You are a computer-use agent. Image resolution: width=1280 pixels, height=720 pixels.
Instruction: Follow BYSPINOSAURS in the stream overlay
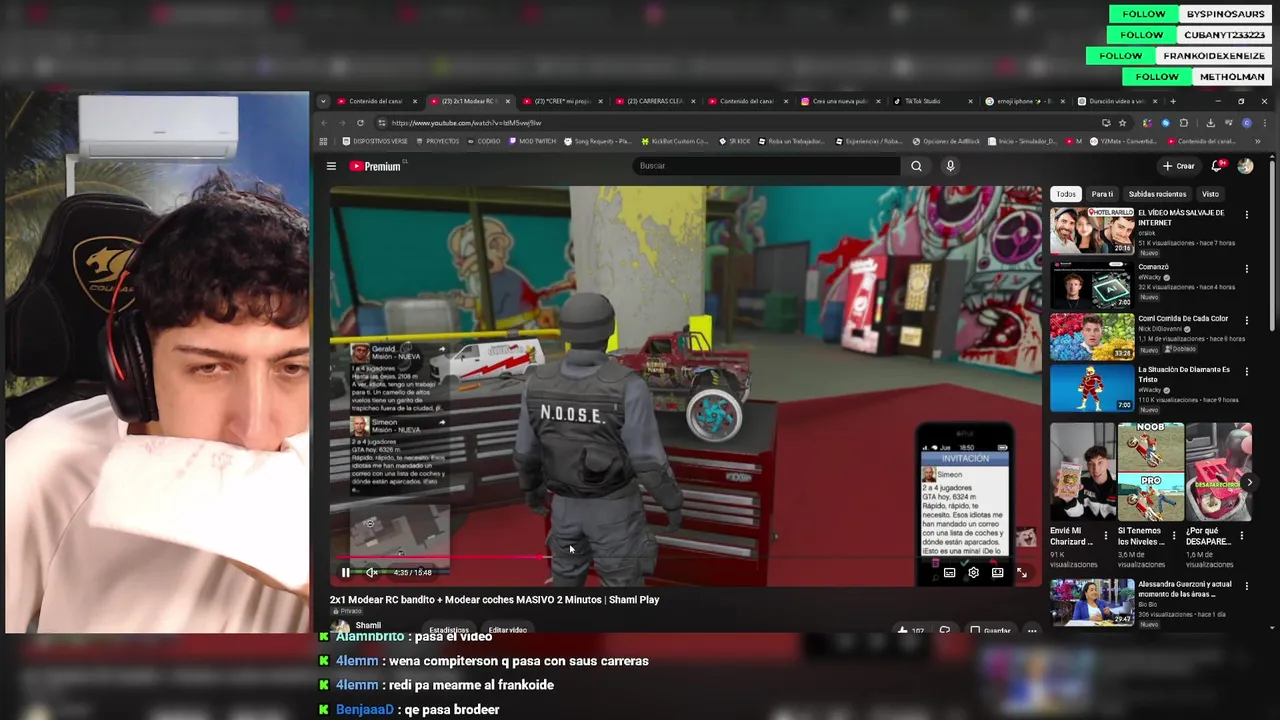(1144, 14)
